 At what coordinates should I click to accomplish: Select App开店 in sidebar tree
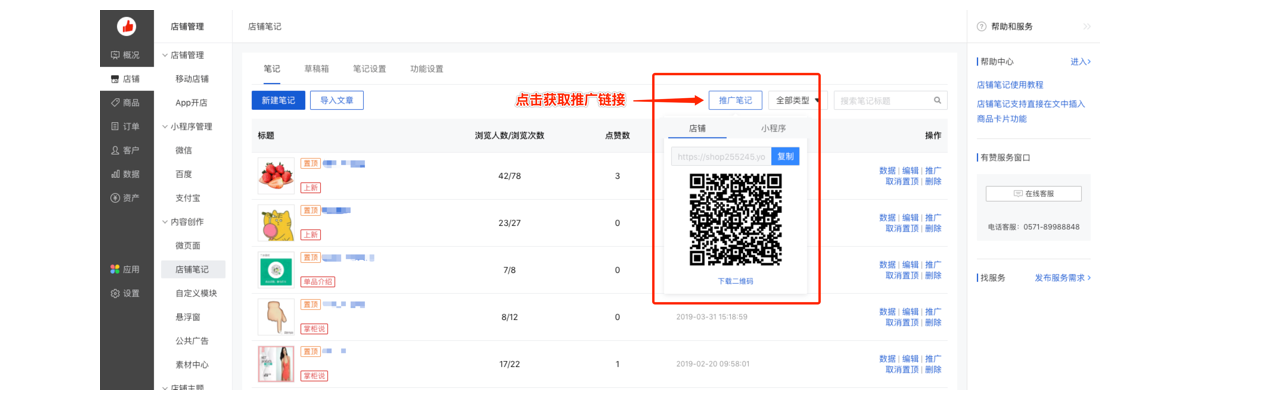(191, 103)
